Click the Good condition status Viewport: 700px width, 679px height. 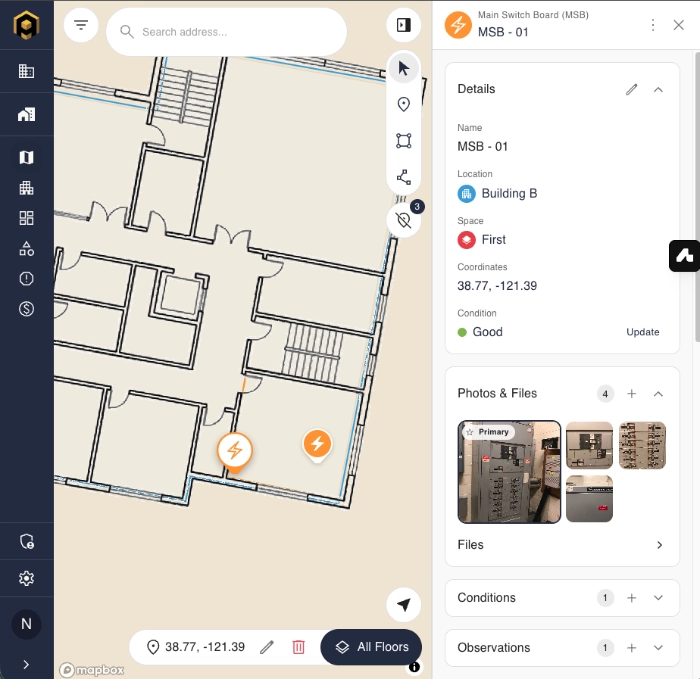(x=480, y=332)
